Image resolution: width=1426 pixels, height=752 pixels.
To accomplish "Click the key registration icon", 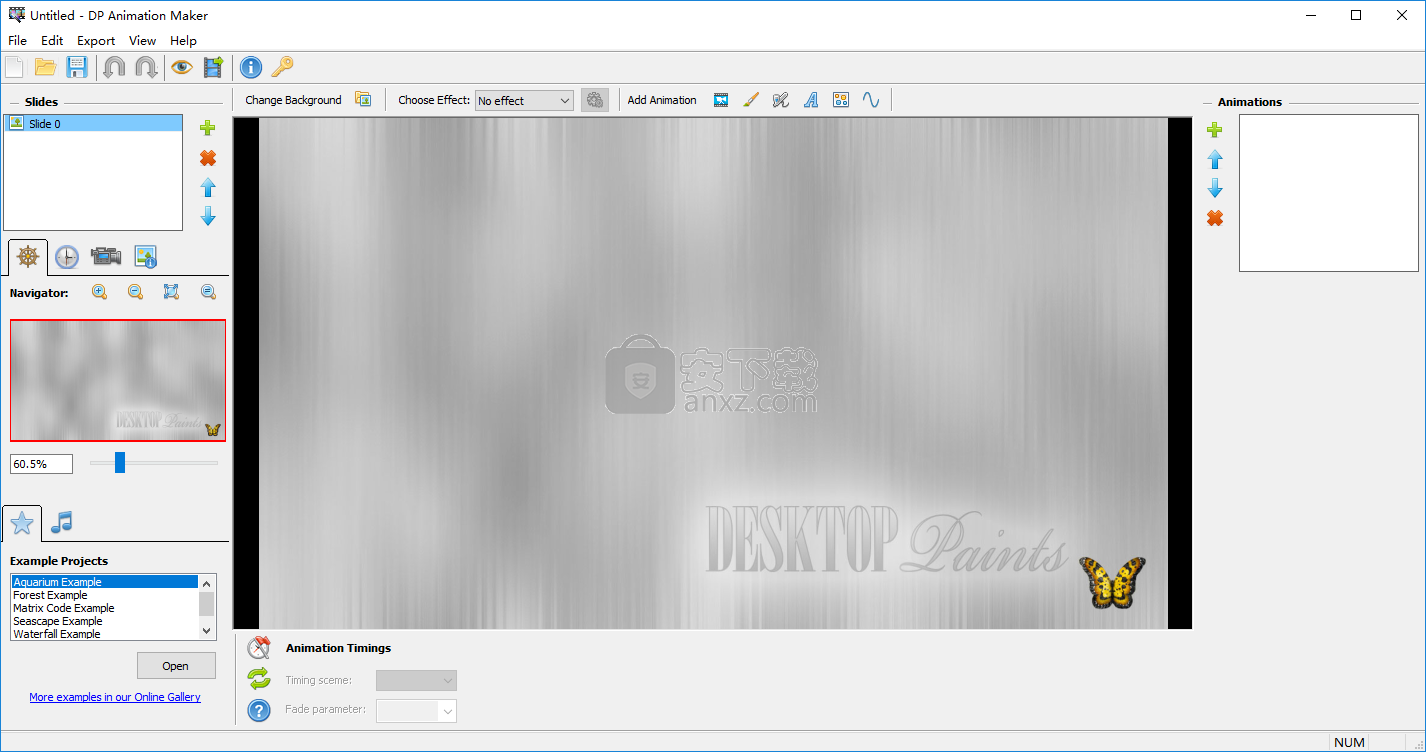I will pyautogui.click(x=283, y=67).
